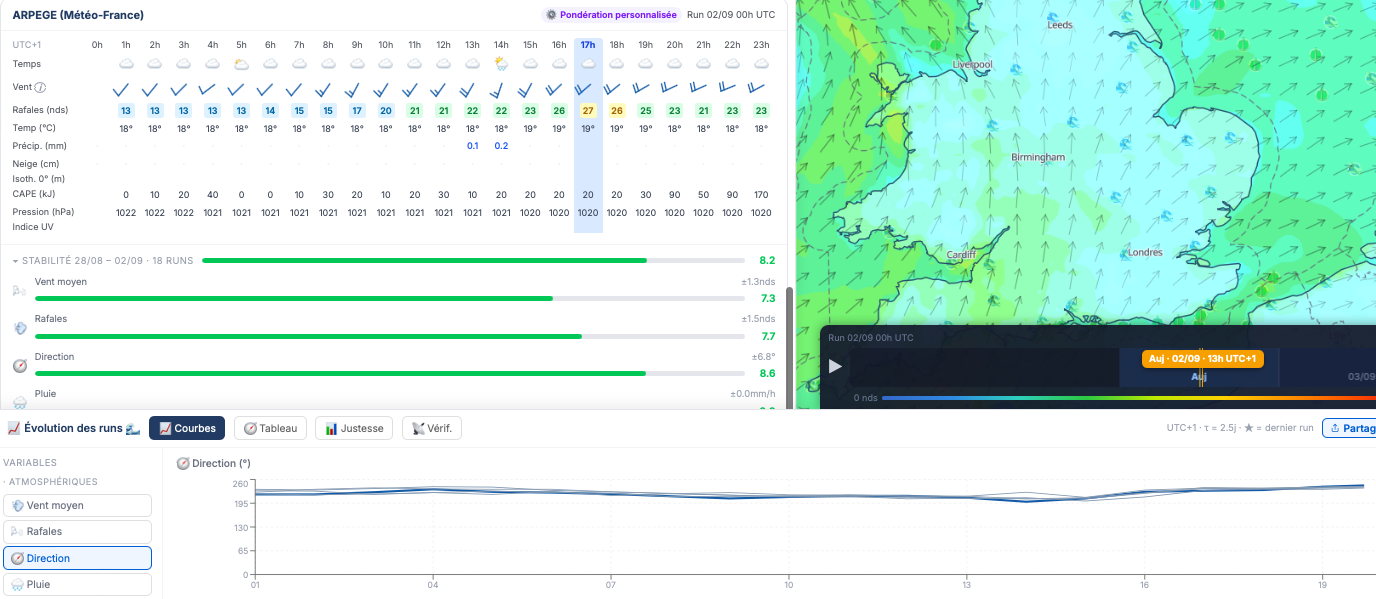The image size is (1376, 599).
Task: Click Londres on the map
Action: click(1145, 253)
